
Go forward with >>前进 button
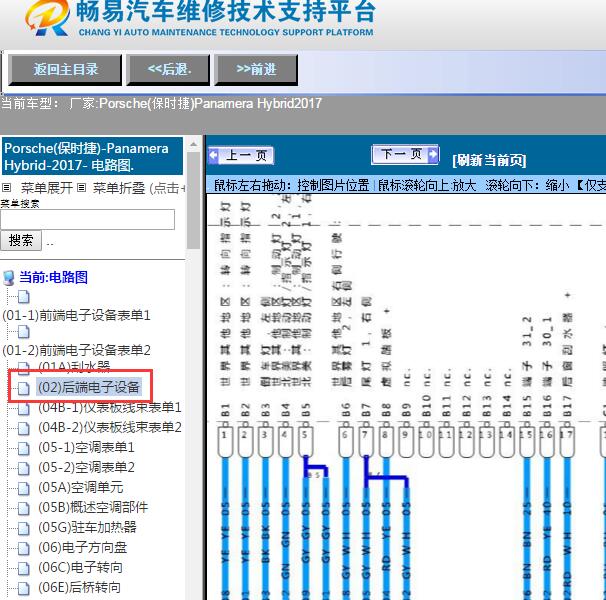click(x=256, y=70)
